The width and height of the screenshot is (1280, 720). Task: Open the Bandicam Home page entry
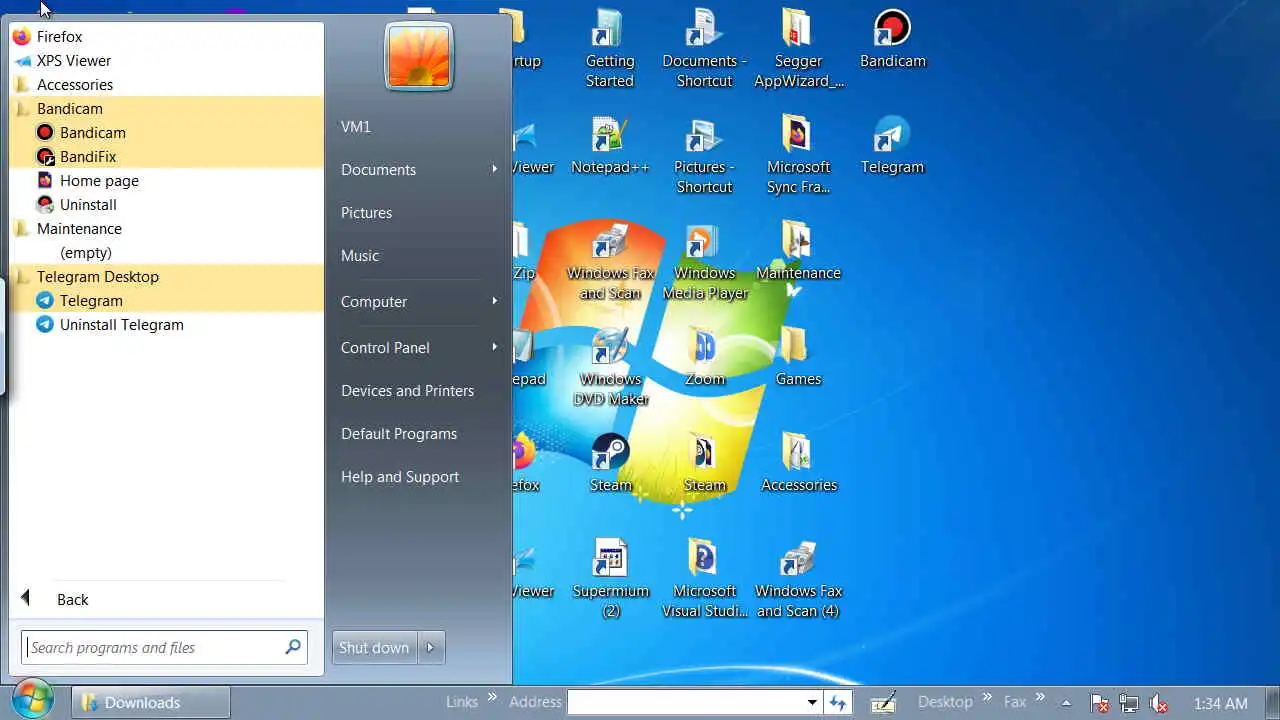tap(166, 181)
